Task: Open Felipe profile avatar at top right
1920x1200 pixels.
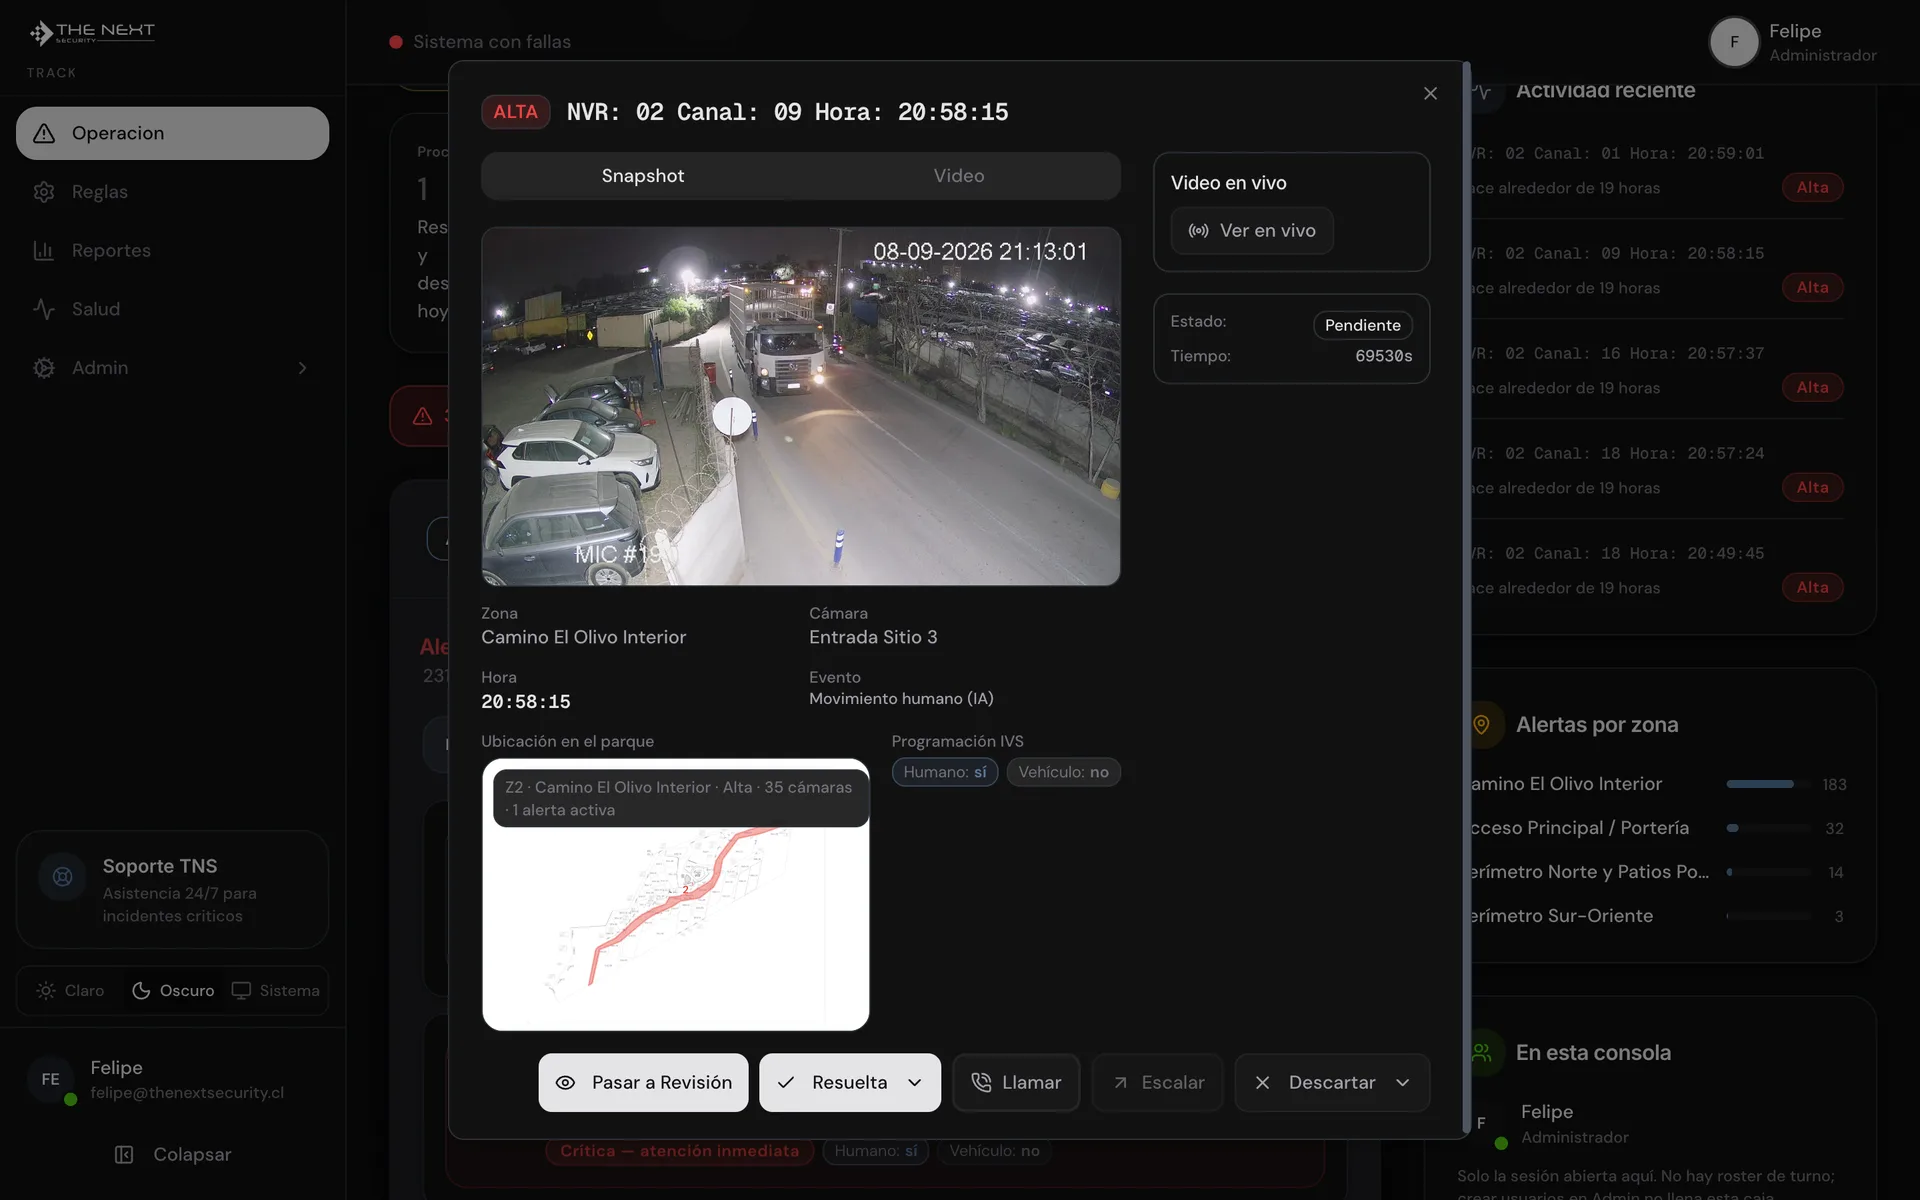Action: coord(1734,42)
